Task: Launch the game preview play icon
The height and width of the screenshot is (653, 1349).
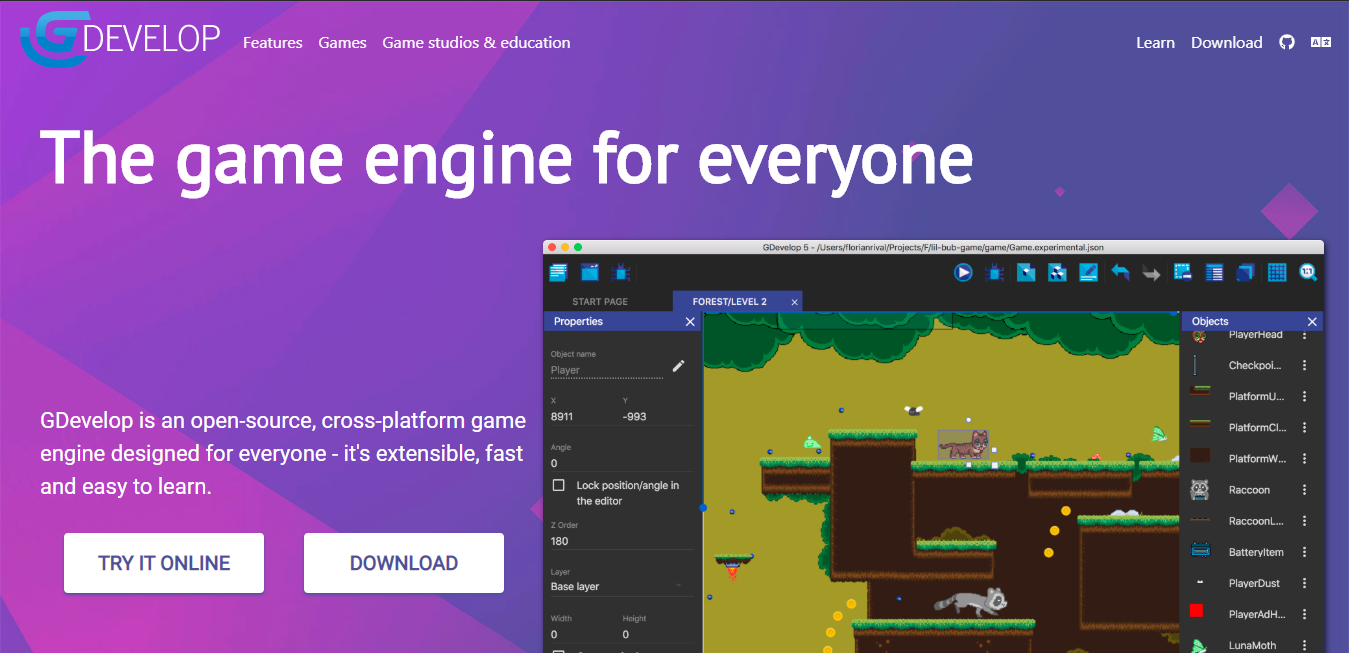Action: 963,271
